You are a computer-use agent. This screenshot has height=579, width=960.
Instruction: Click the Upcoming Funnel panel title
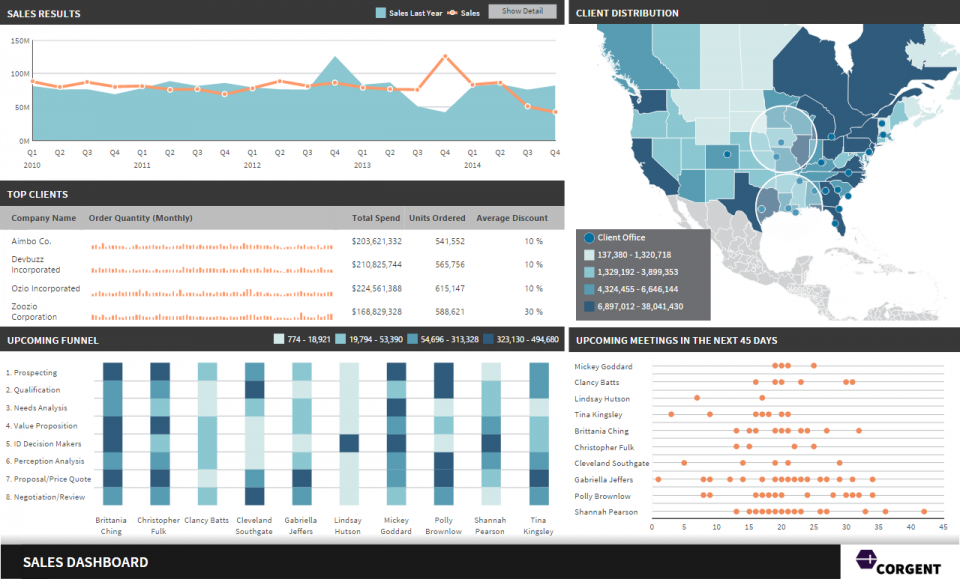click(x=53, y=340)
